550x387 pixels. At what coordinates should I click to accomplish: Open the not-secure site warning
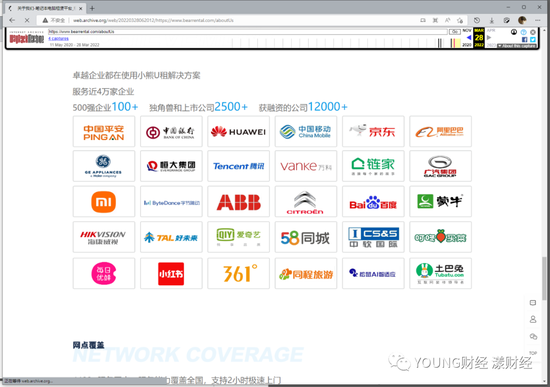(54, 20)
